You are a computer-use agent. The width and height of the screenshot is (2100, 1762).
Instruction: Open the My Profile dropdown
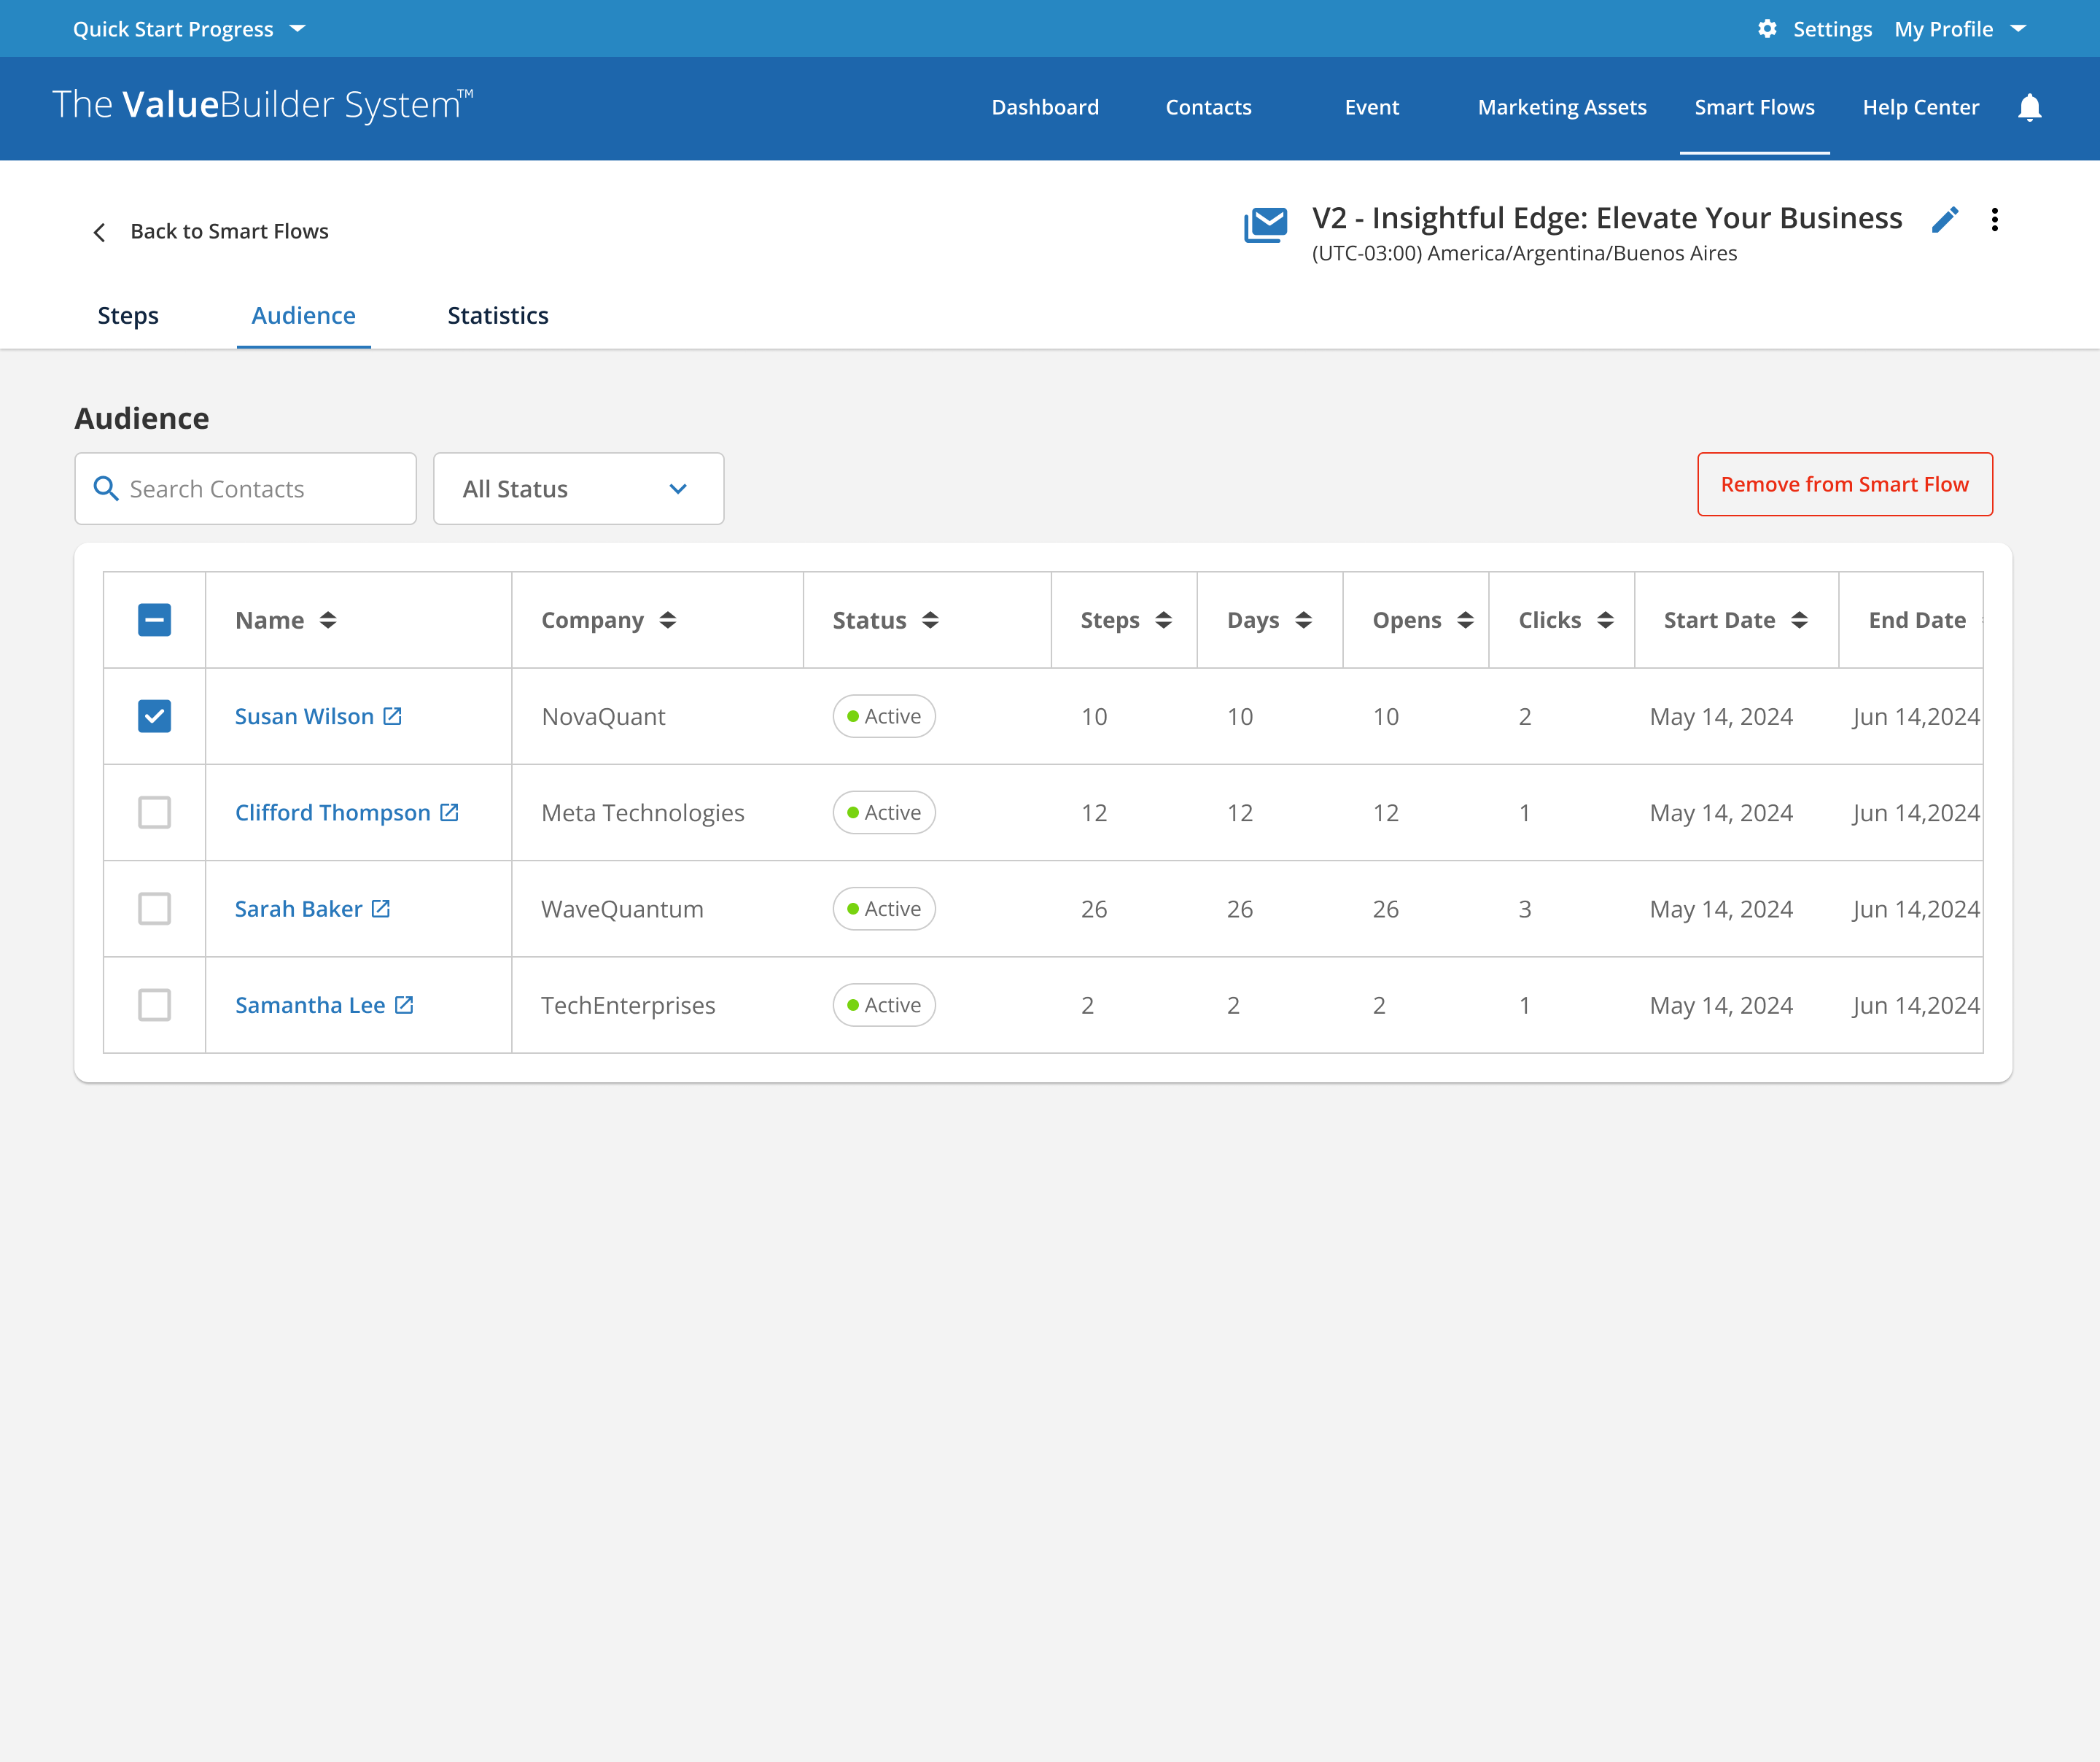pos(1959,28)
